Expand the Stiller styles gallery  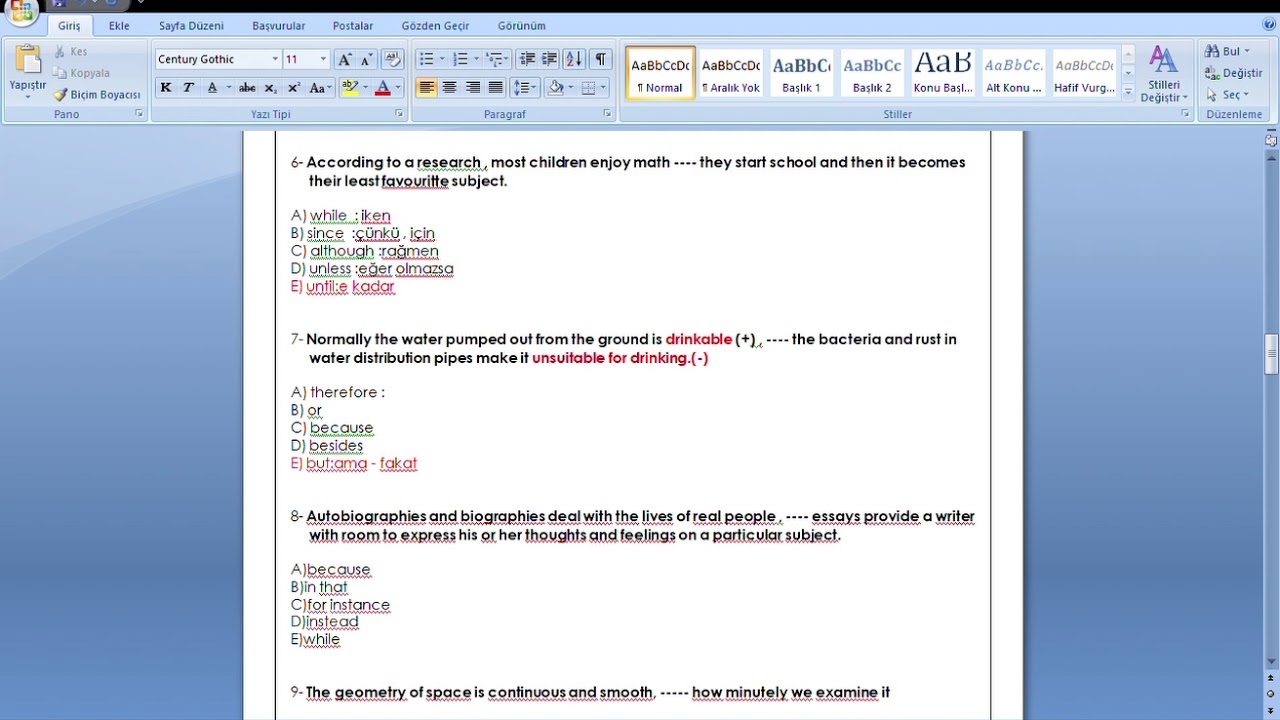coord(1128,92)
